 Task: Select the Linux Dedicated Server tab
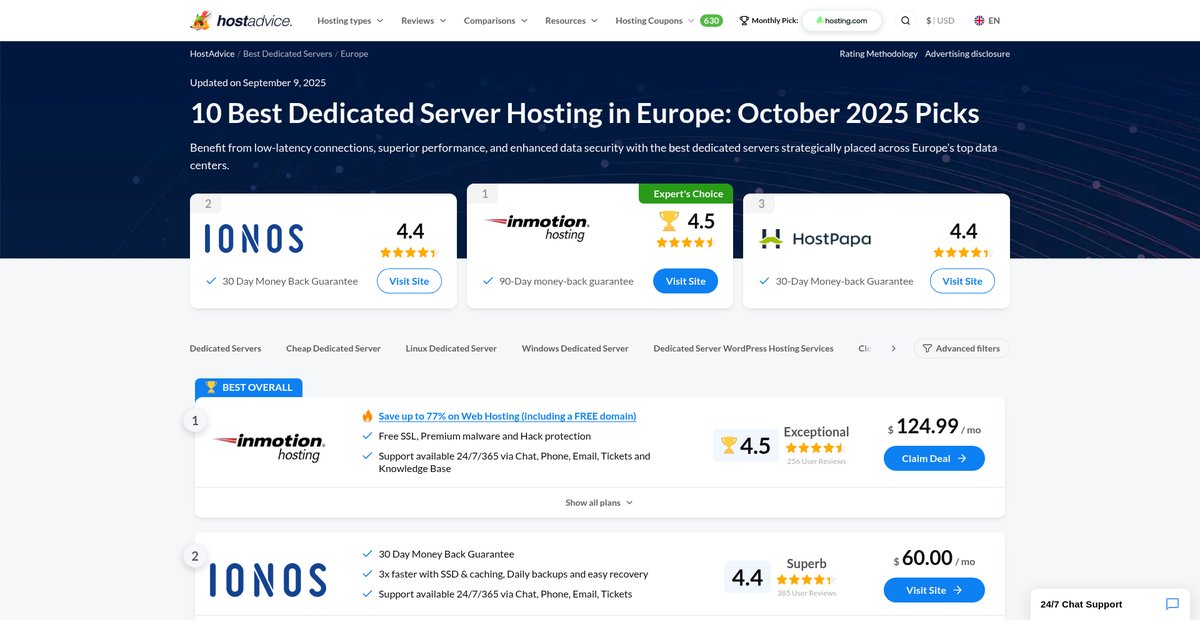451,348
